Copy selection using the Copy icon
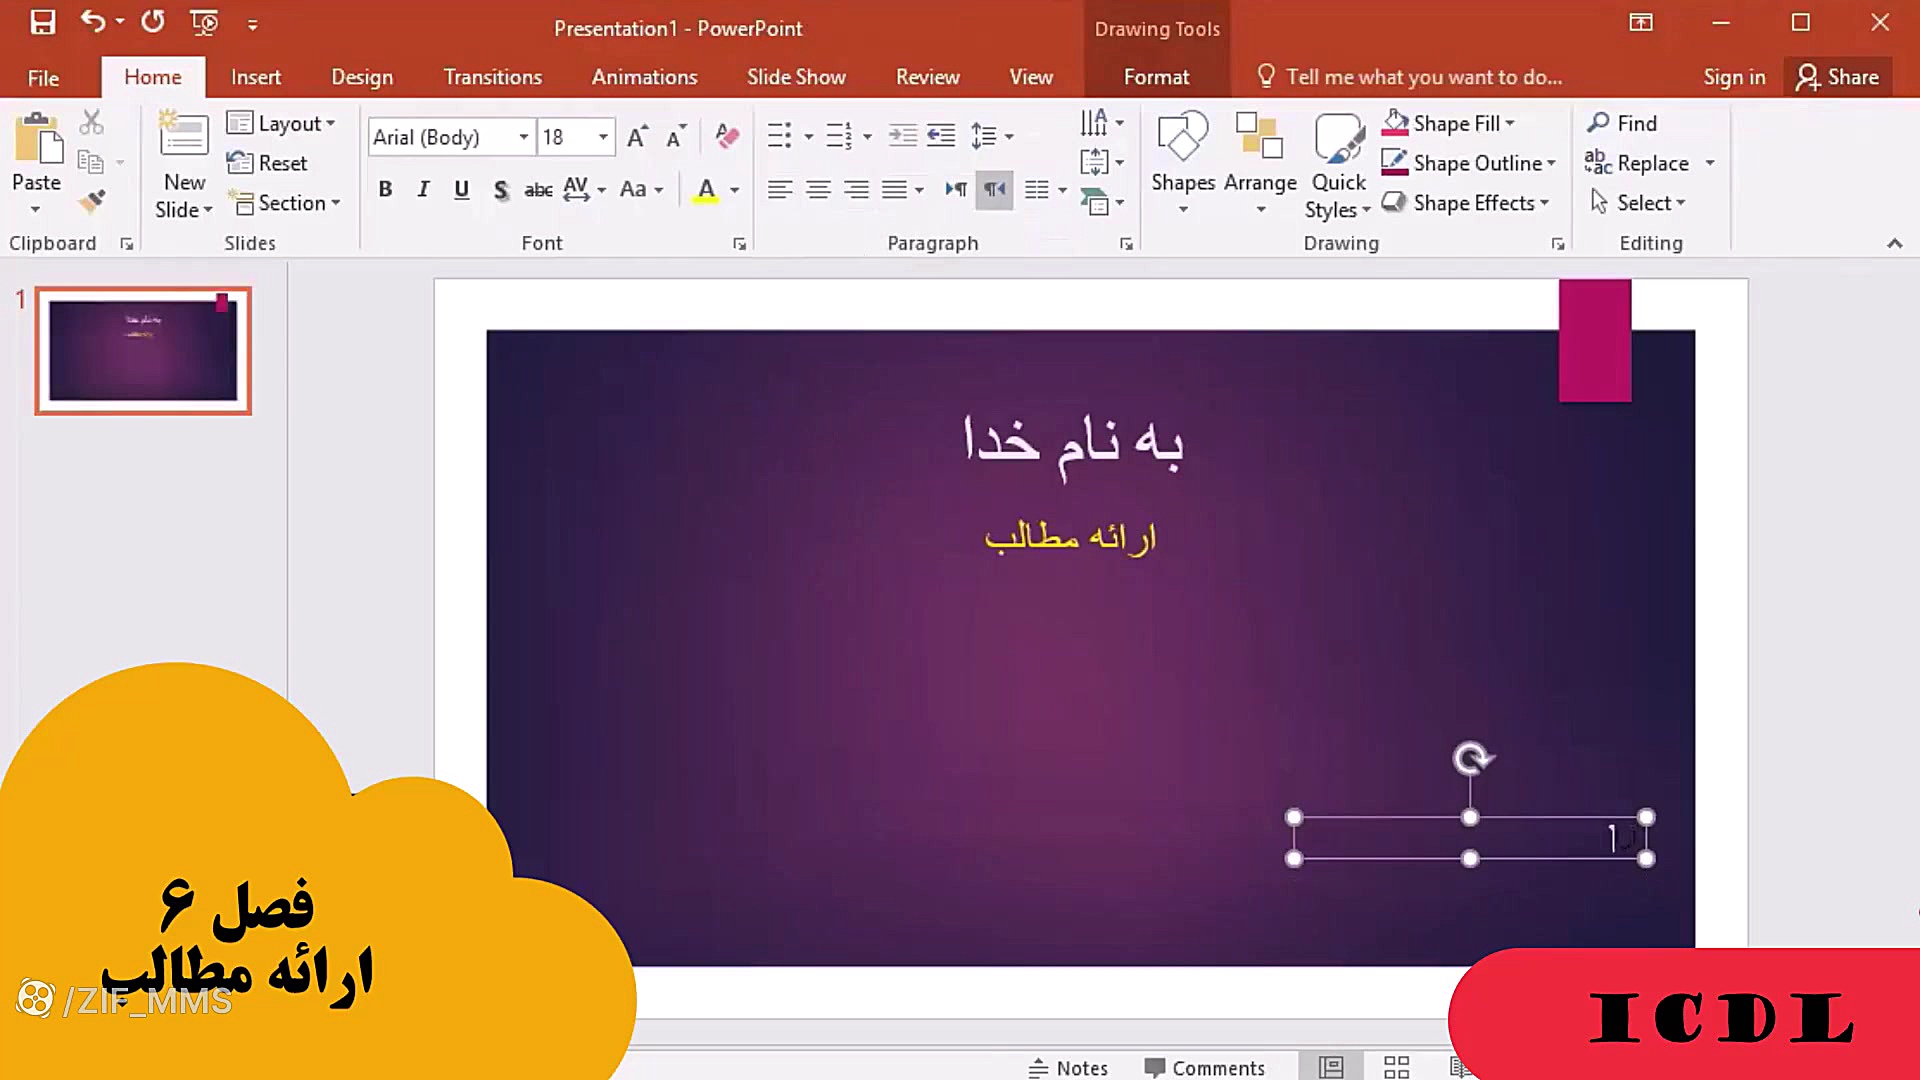This screenshot has width=1920, height=1080. coord(91,161)
